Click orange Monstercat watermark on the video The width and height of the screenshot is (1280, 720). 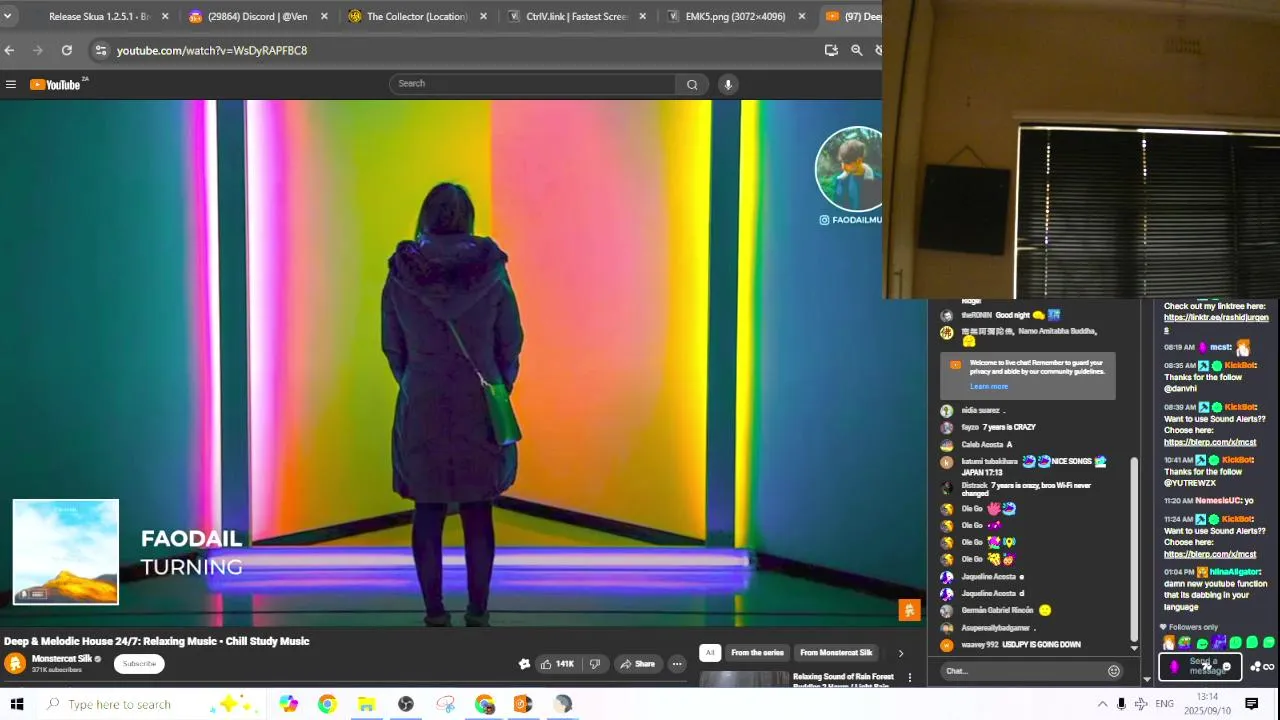click(x=909, y=610)
